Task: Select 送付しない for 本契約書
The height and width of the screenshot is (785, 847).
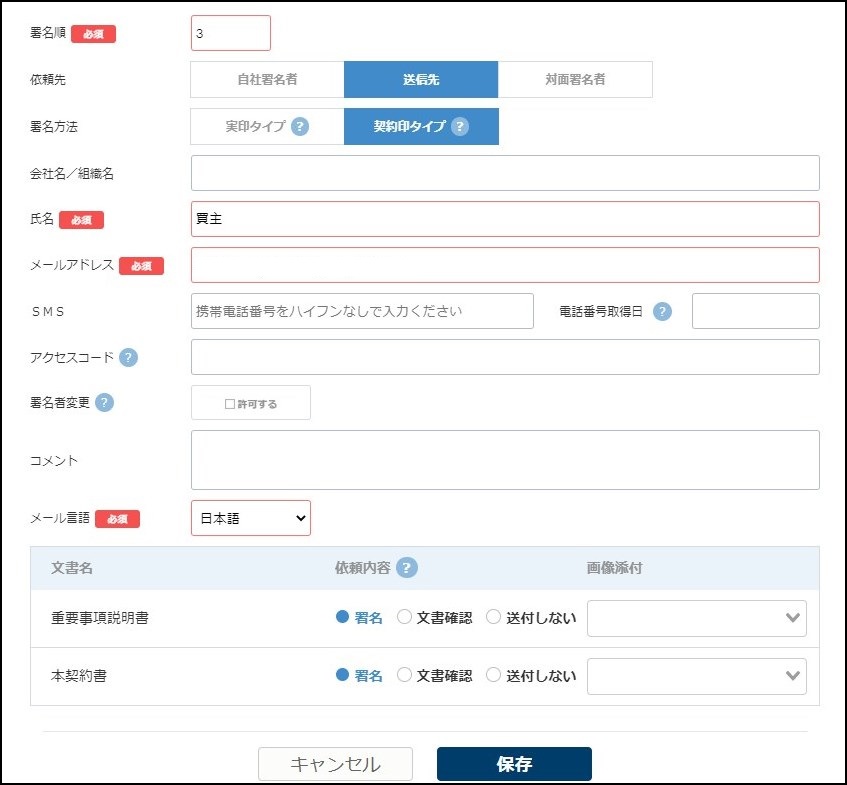Action: [x=494, y=675]
